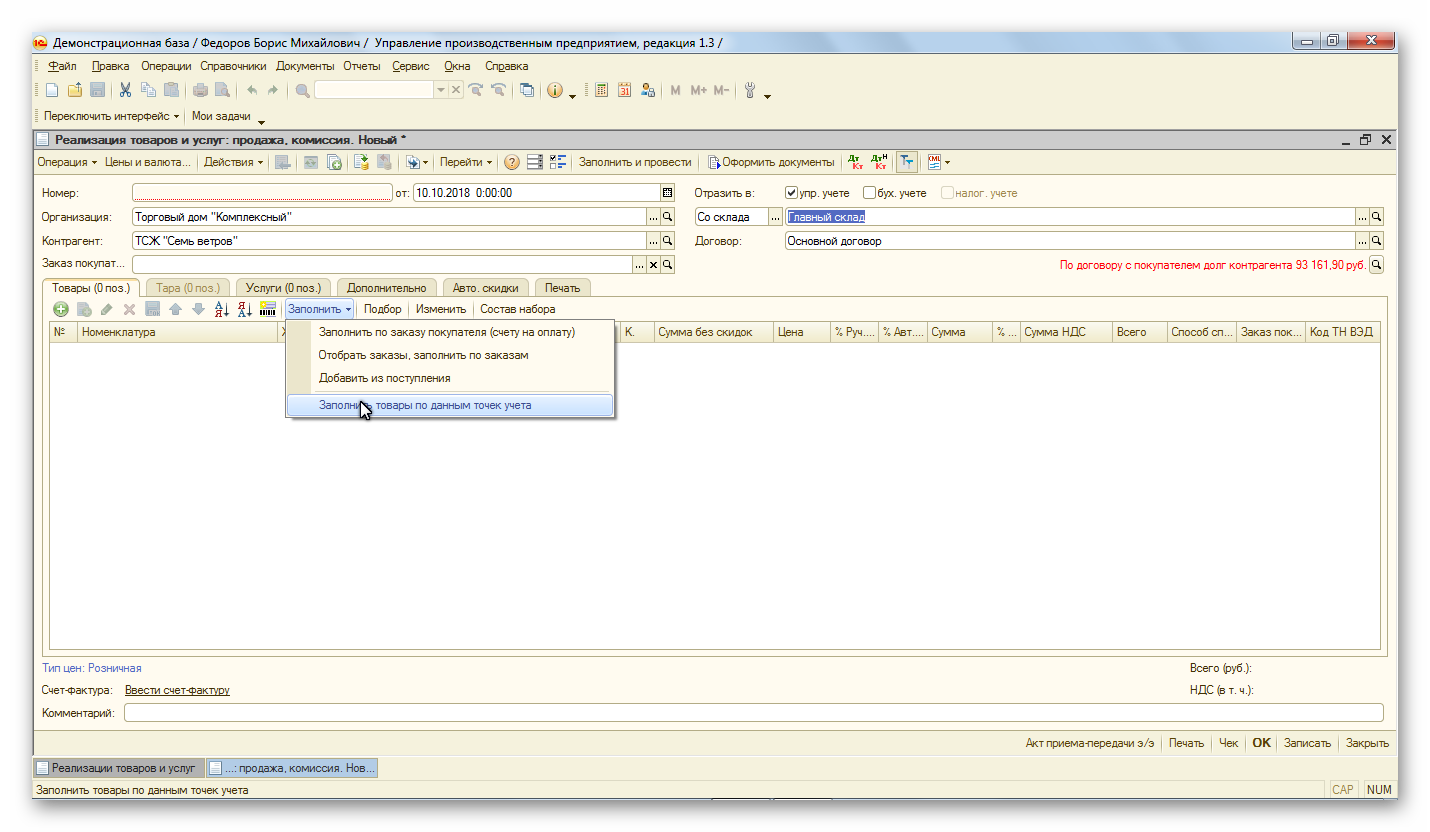The width and height of the screenshot is (1430, 832).
Task: Select Добавить из поступления menu entry
Action: 450,378
